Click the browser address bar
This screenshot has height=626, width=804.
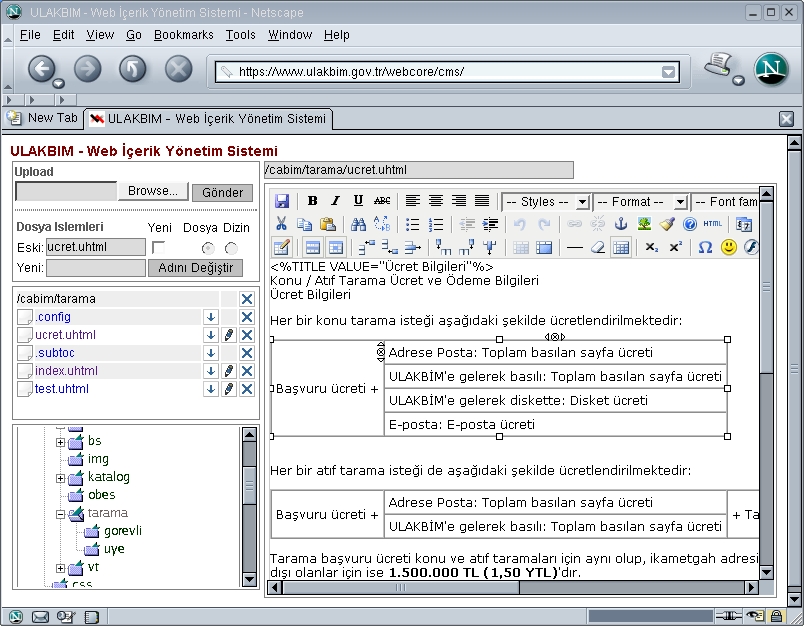tap(447, 72)
